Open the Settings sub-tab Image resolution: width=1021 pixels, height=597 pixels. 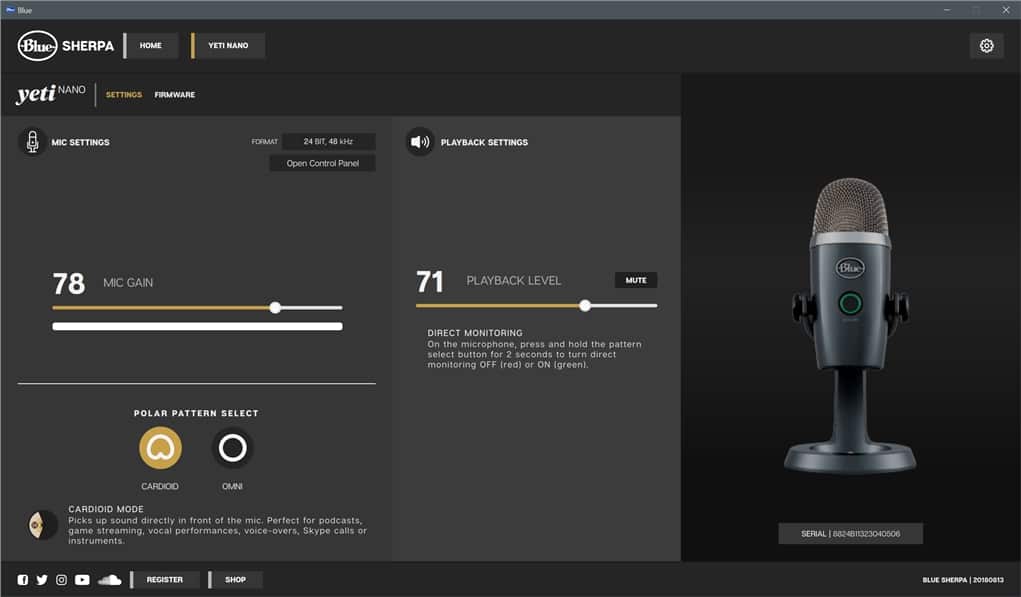[124, 94]
